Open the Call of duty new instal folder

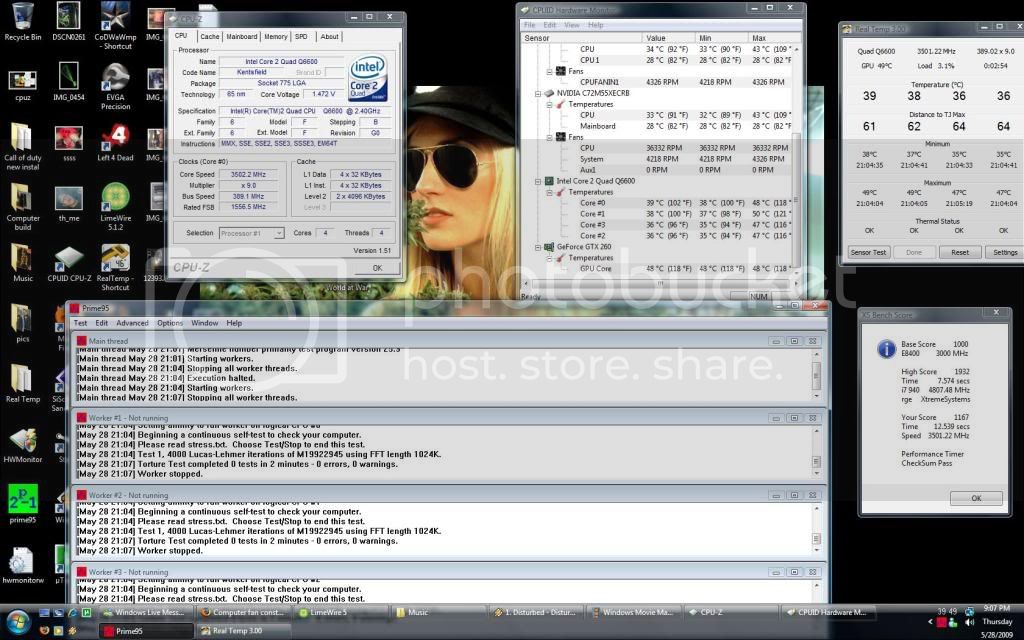click(x=23, y=147)
